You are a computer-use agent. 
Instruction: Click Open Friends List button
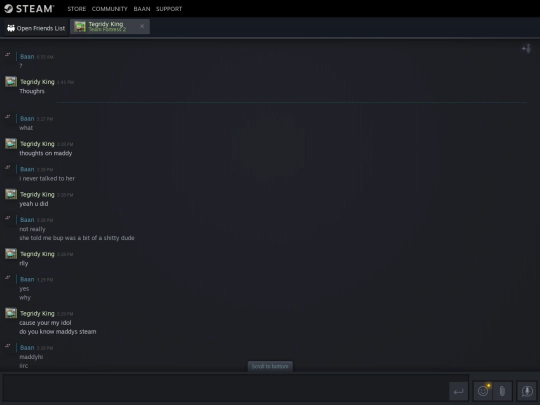pyautogui.click(x=36, y=28)
